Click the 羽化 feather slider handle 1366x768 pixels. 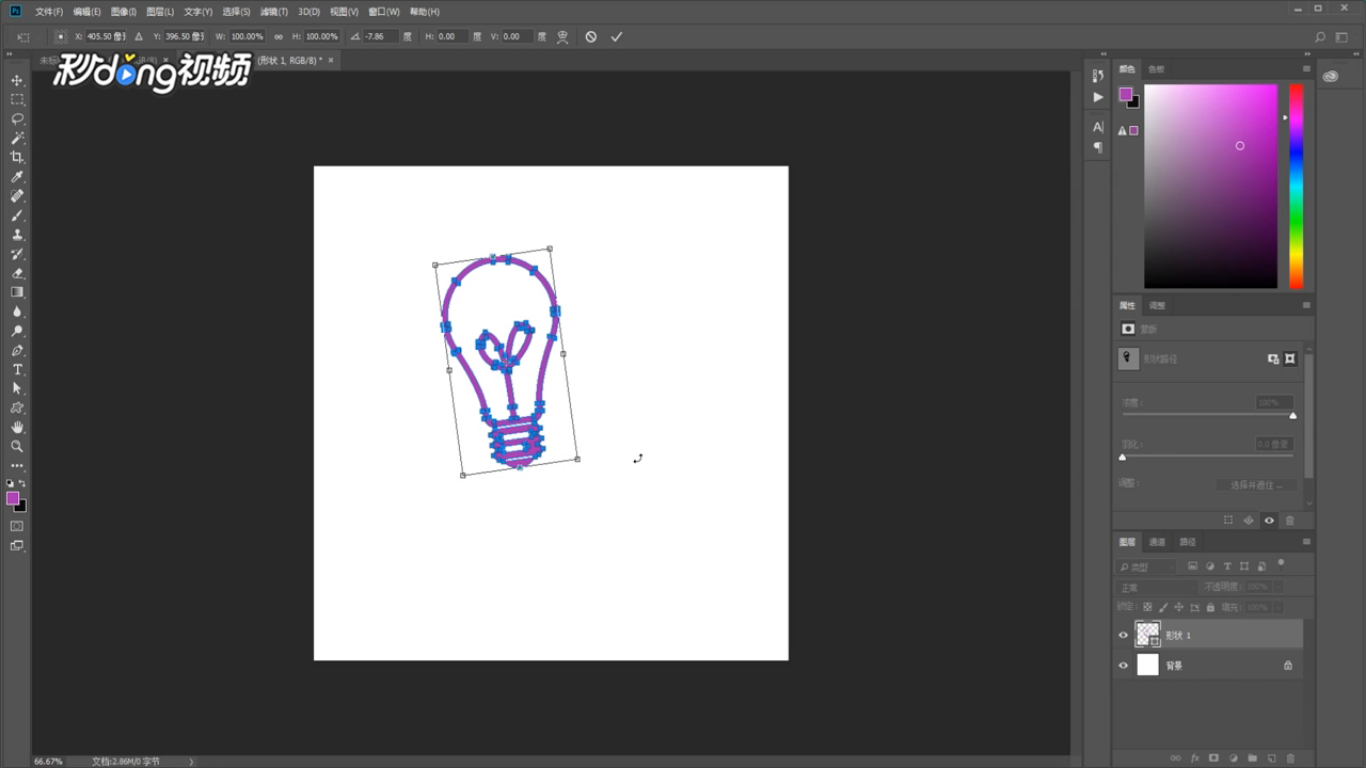point(1122,457)
